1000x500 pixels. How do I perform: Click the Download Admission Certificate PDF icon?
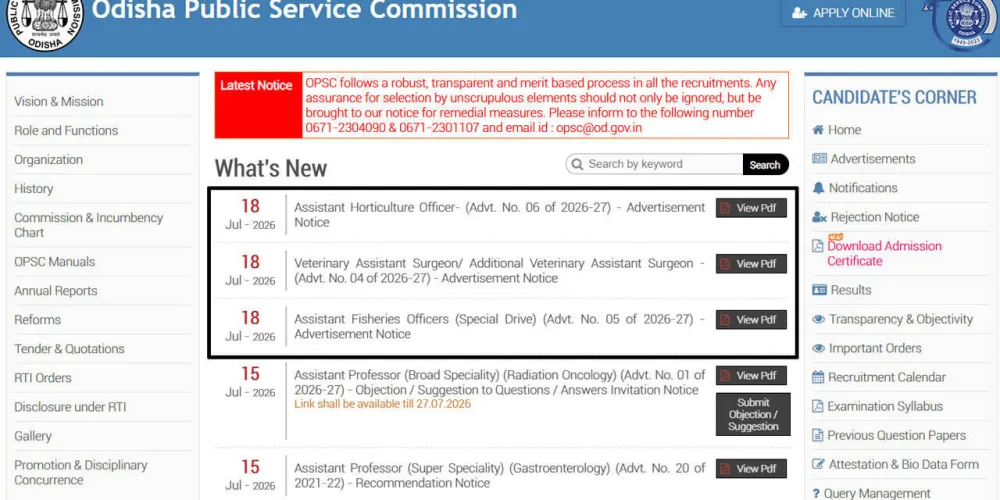coord(818,246)
